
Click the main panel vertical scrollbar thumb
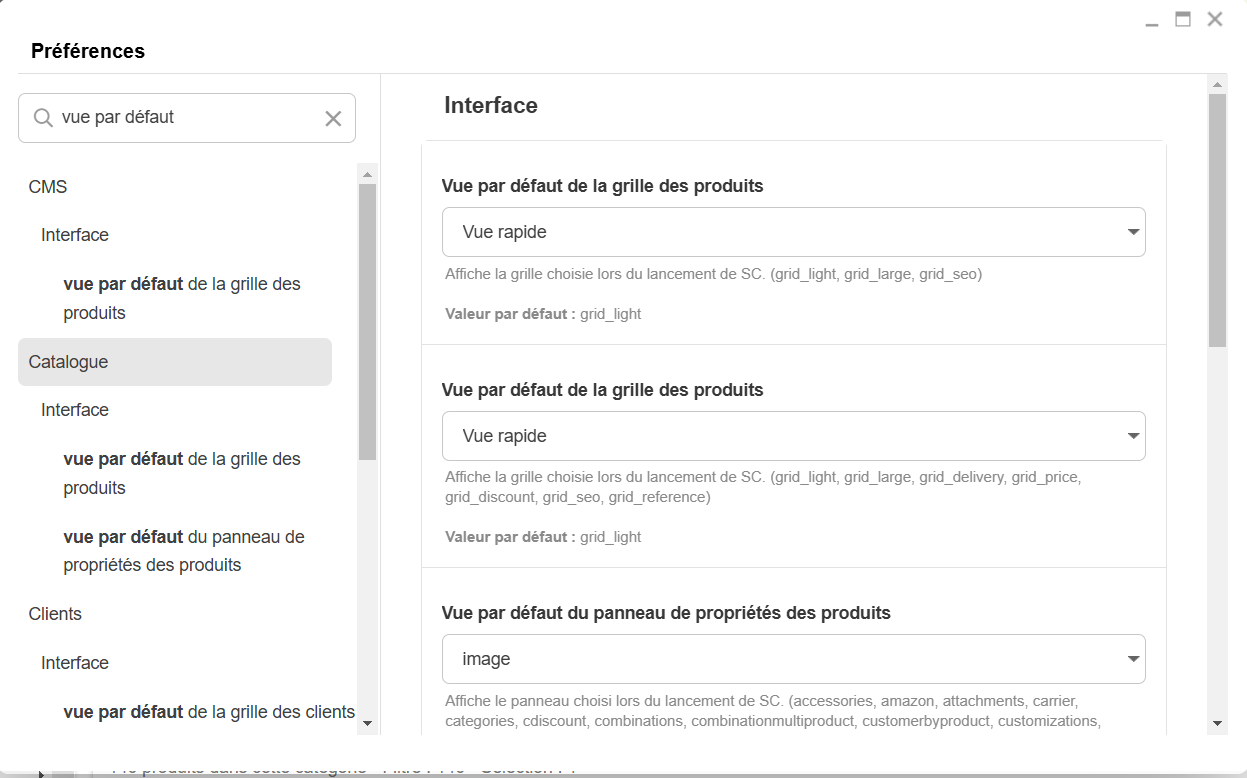pyautogui.click(x=1217, y=220)
